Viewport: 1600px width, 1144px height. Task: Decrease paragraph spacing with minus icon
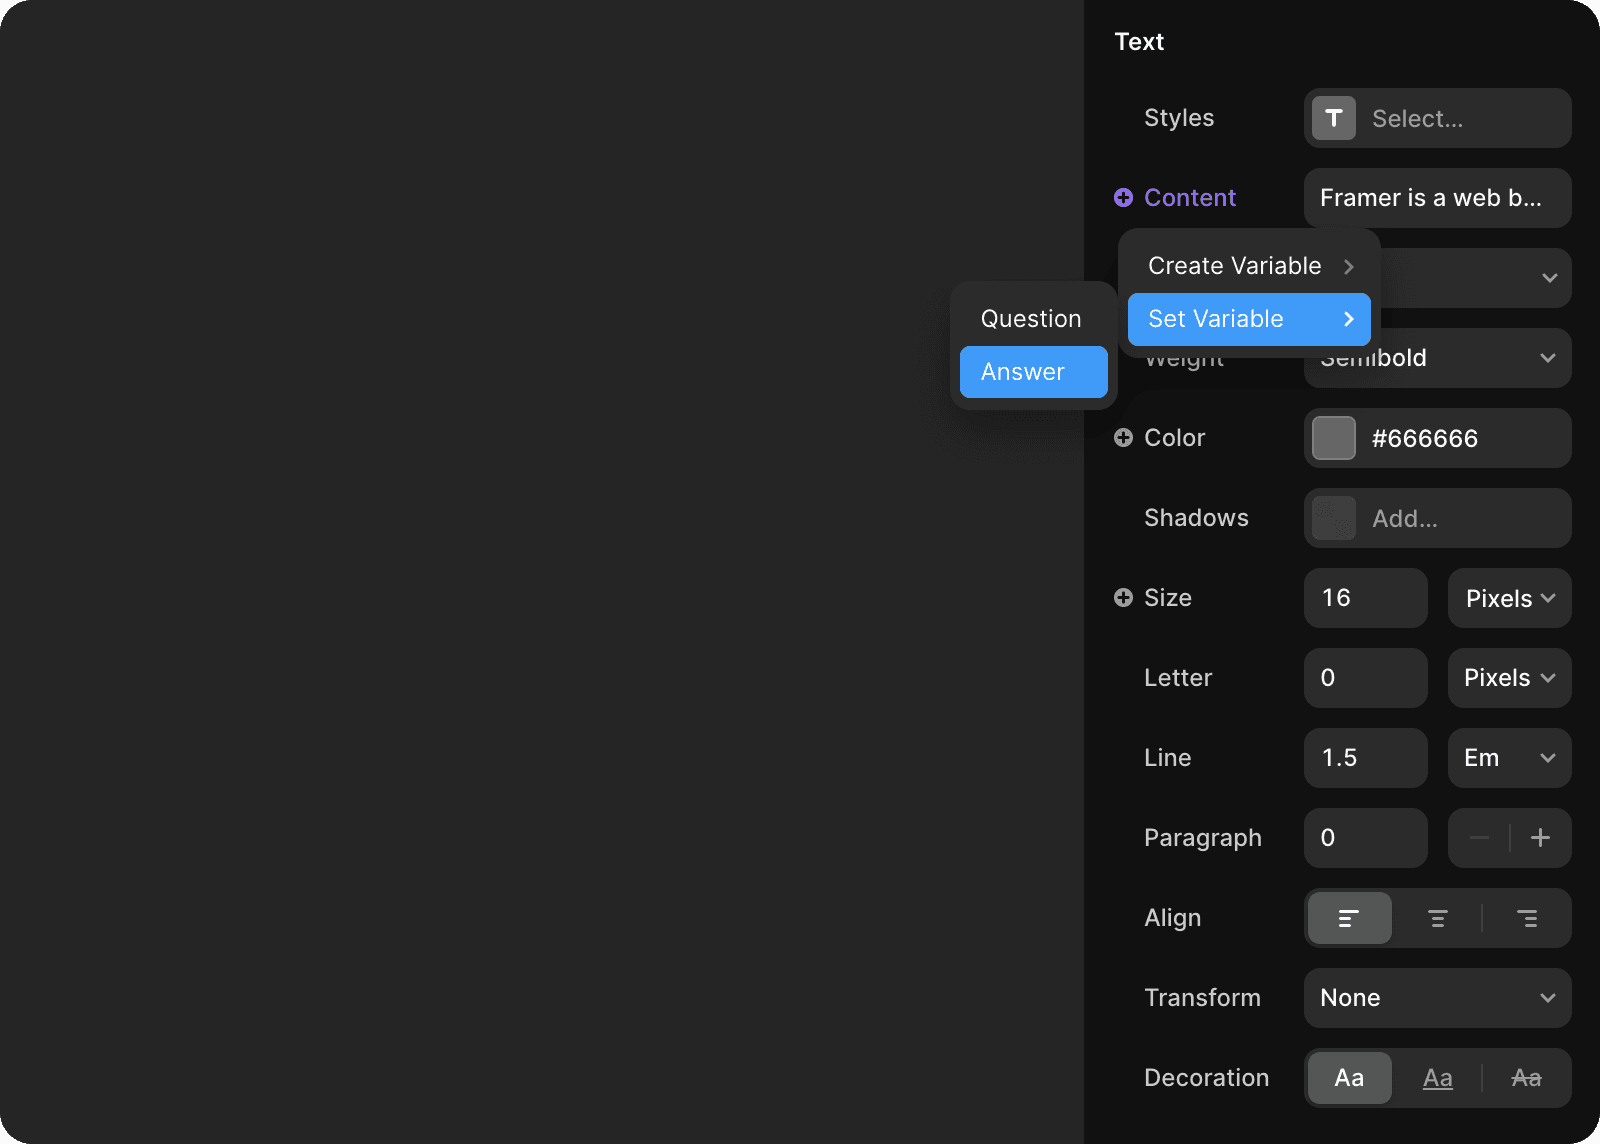(1479, 838)
